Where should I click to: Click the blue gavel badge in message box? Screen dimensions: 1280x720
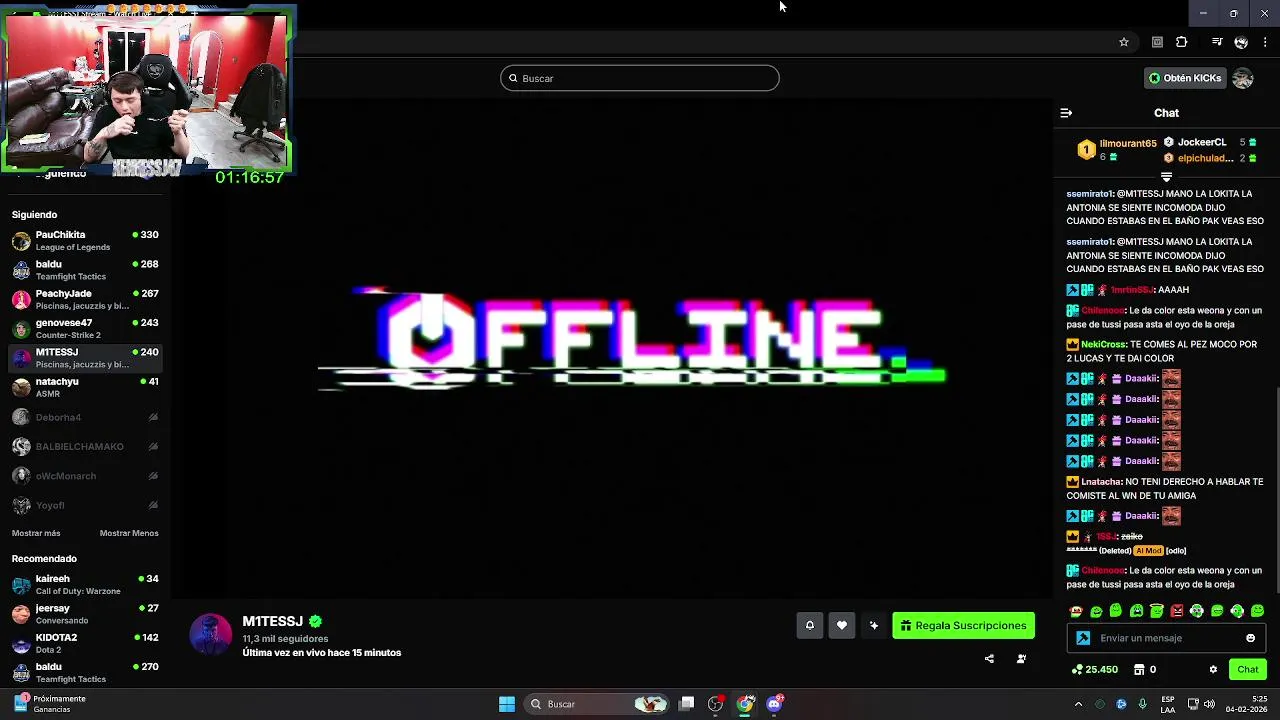(x=1083, y=638)
